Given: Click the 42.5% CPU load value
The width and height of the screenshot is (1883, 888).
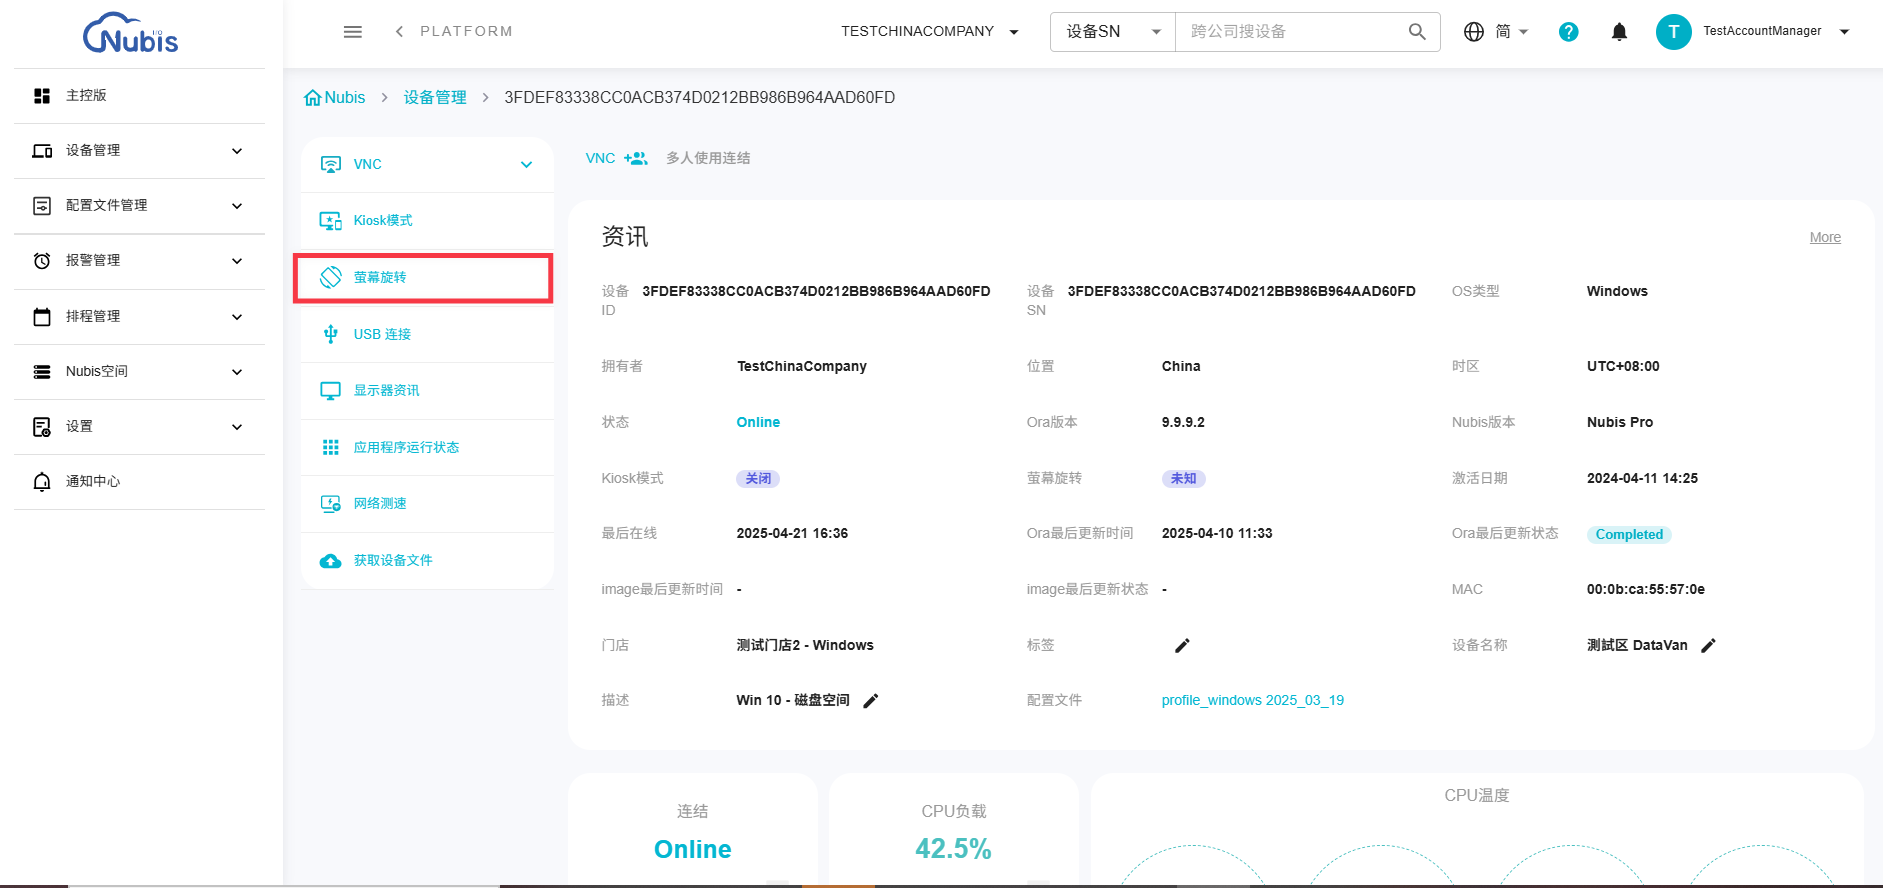Looking at the screenshot, I should 953,849.
